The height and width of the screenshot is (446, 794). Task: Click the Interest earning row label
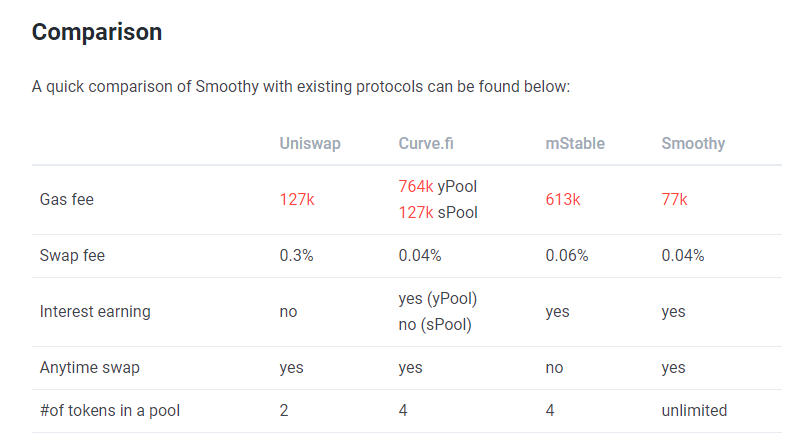pos(95,311)
